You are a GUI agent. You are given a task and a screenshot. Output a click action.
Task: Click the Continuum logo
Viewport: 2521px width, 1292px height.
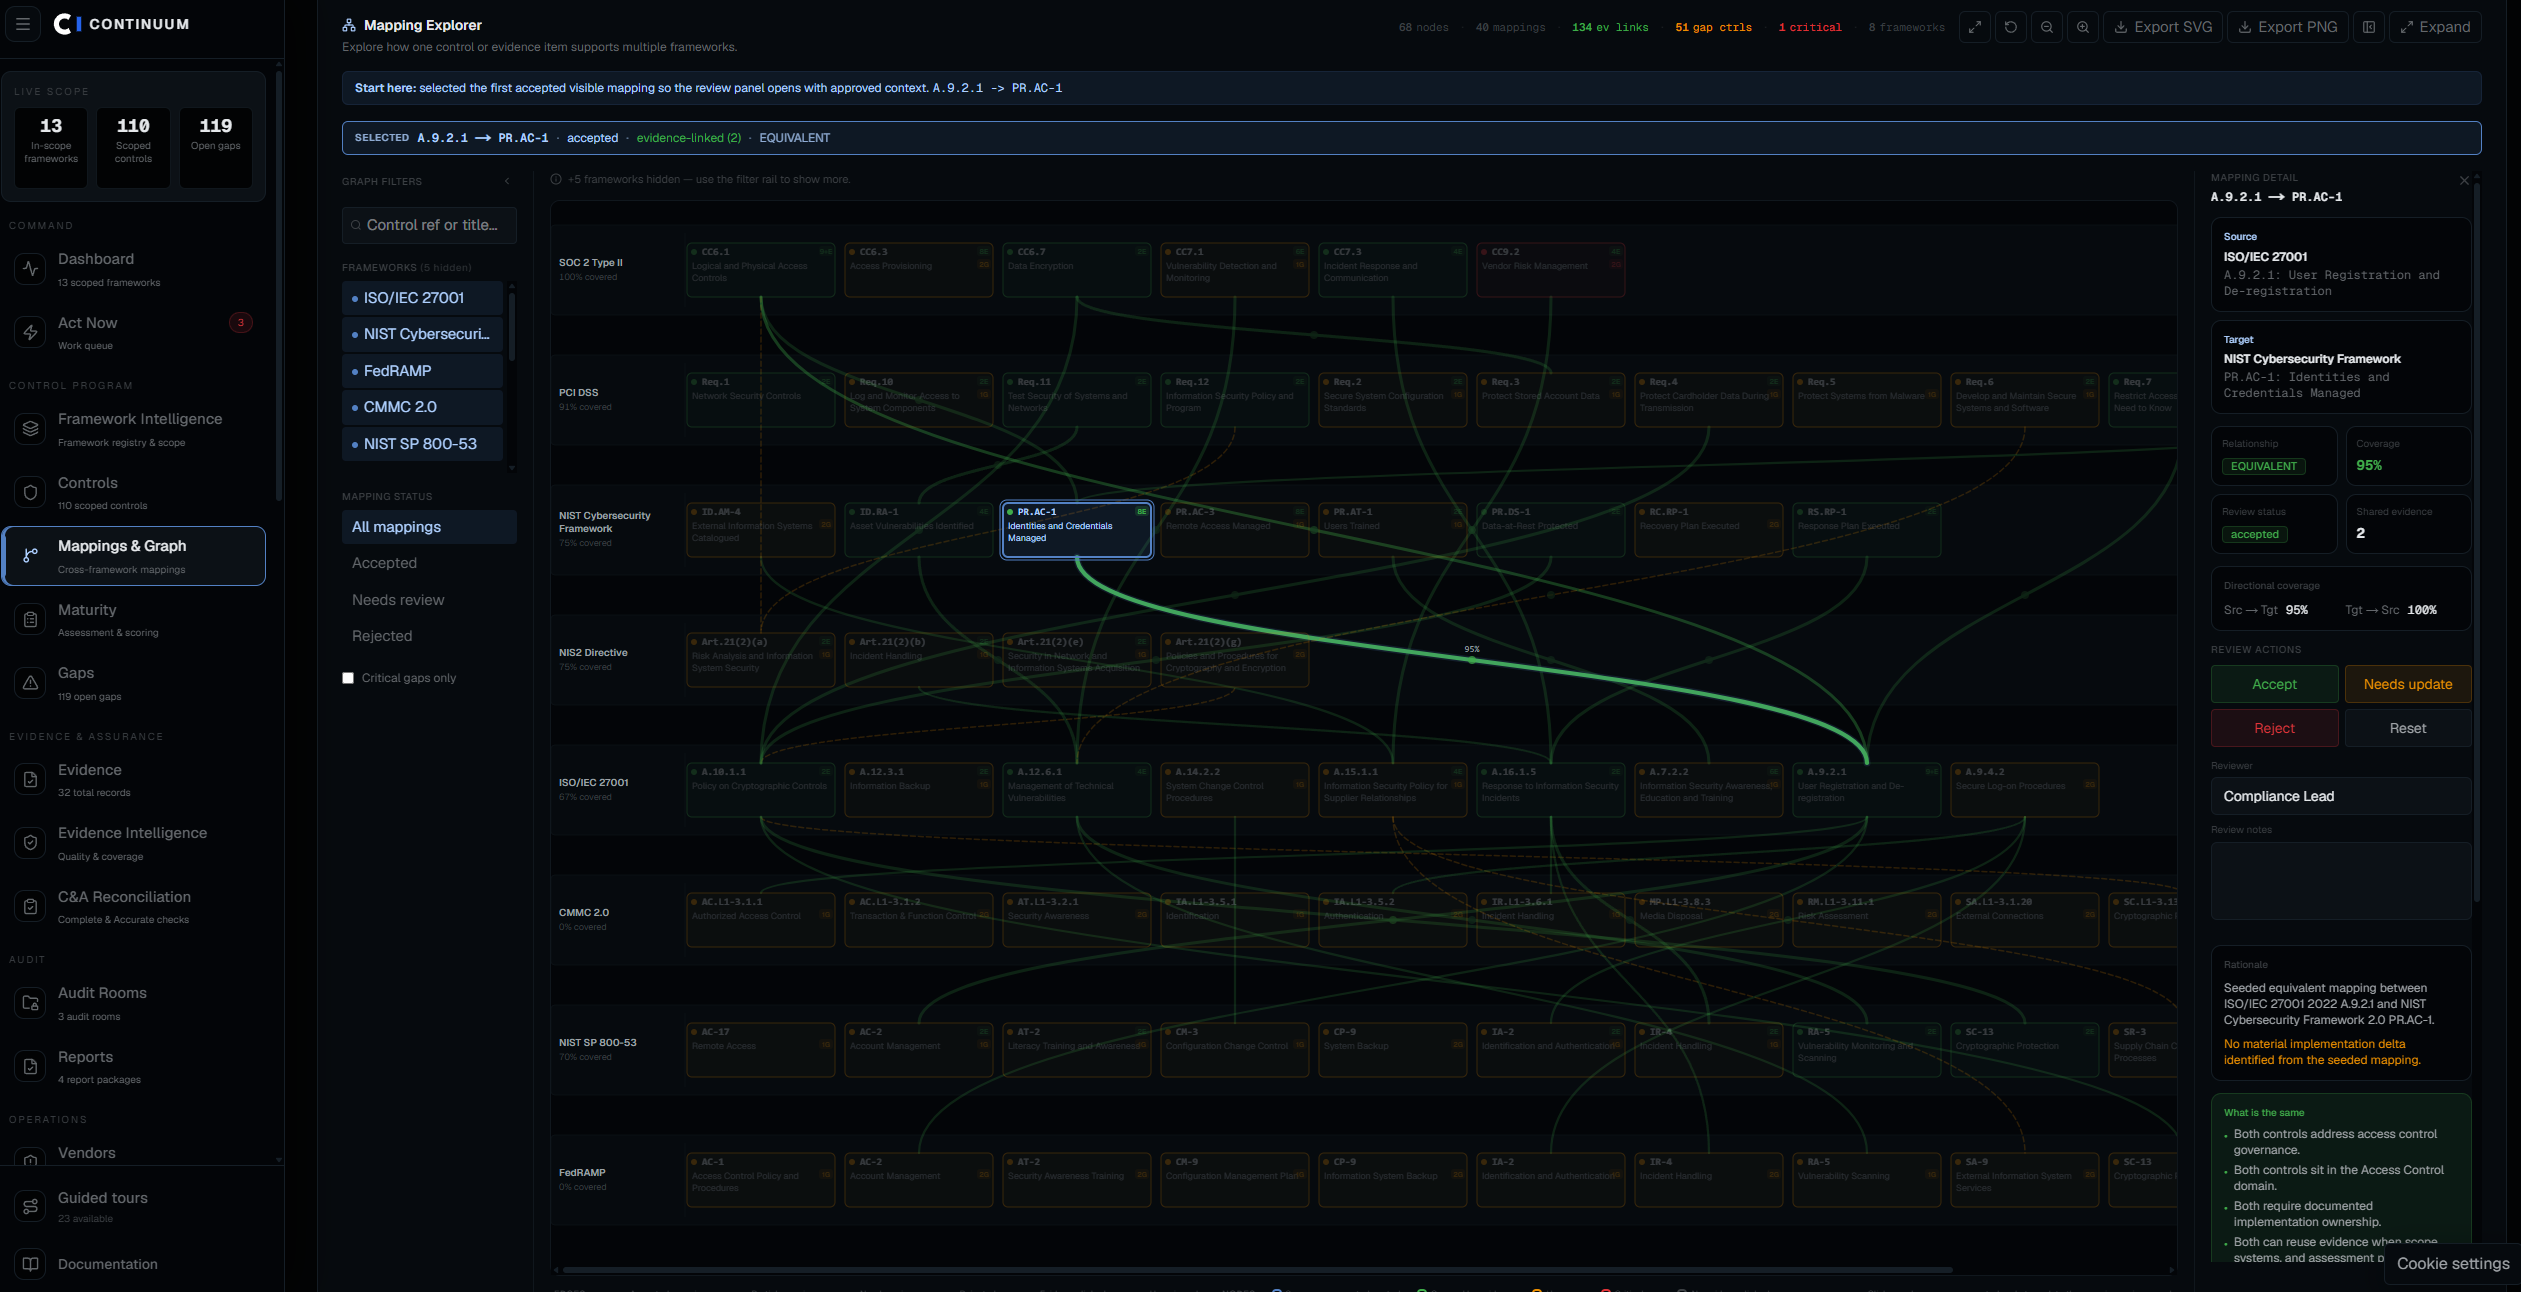[121, 24]
